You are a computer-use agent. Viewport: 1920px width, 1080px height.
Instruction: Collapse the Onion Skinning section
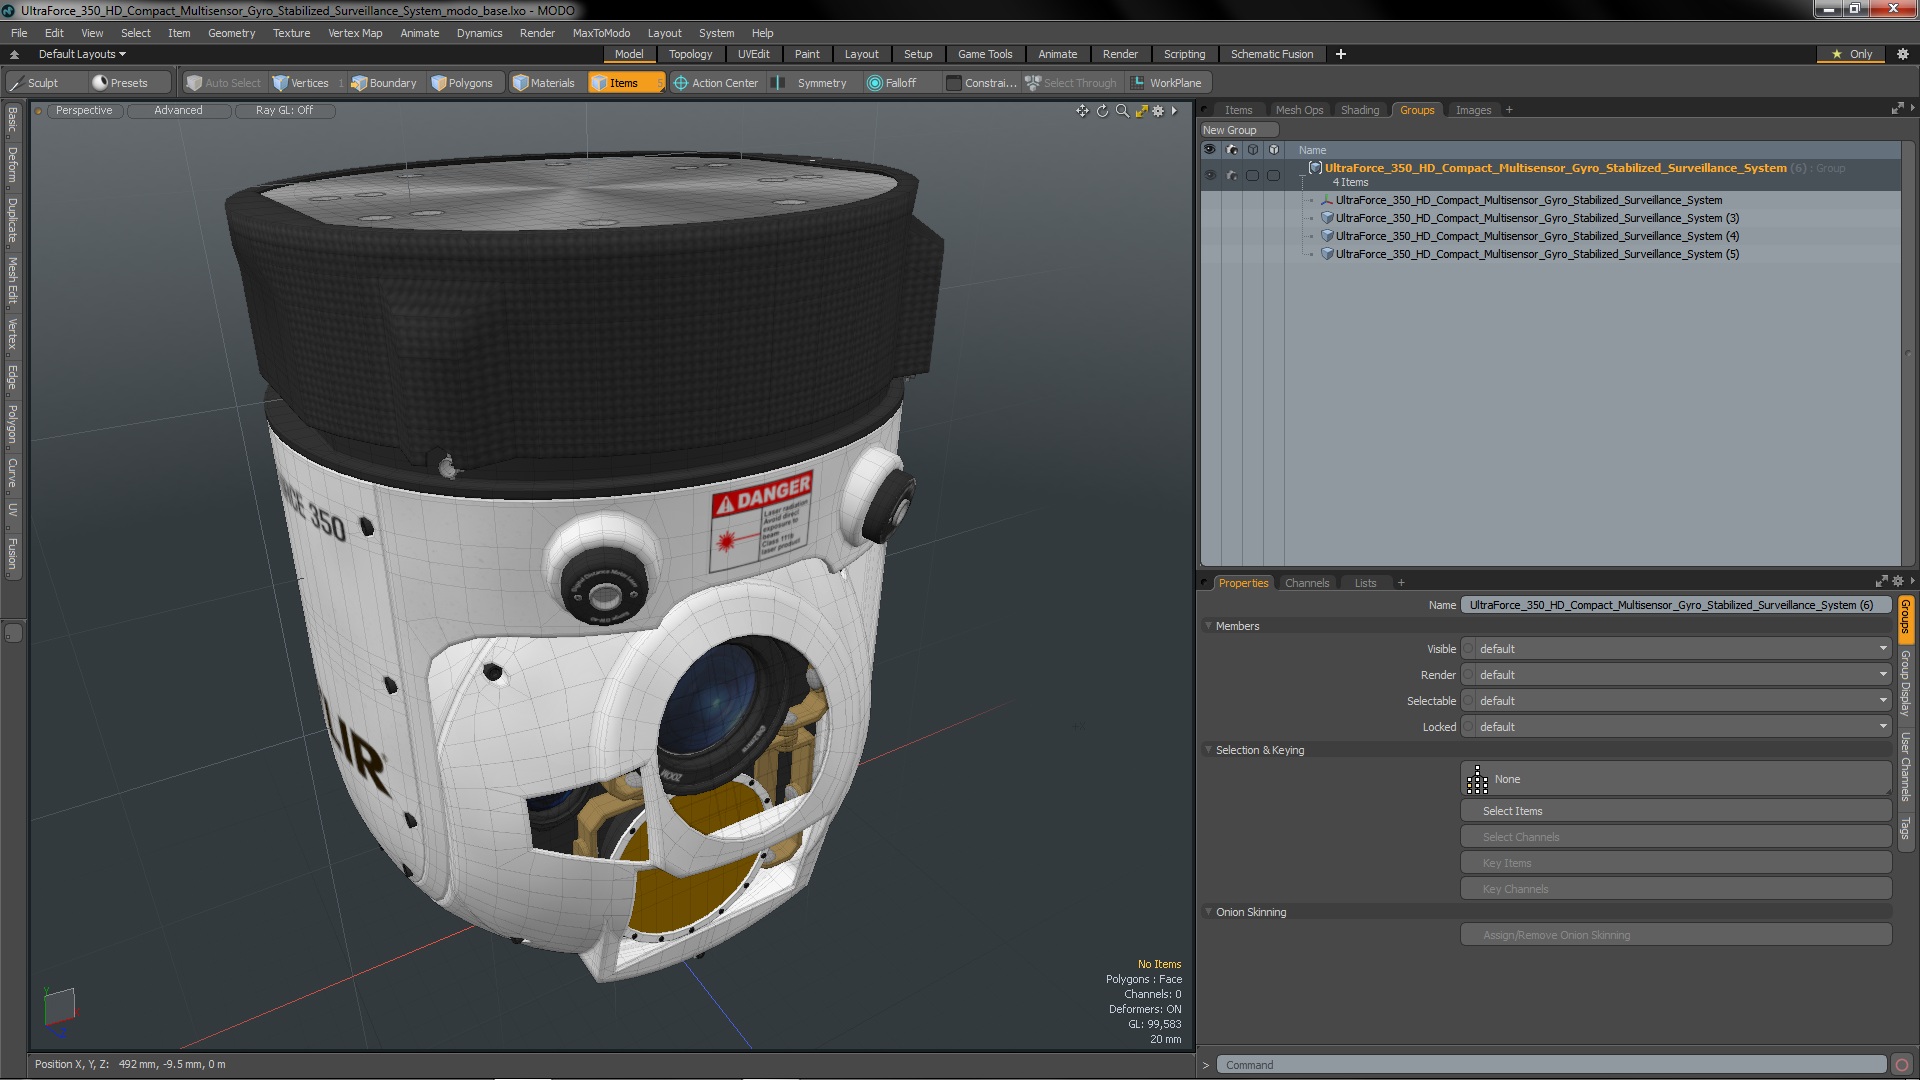[1208, 912]
